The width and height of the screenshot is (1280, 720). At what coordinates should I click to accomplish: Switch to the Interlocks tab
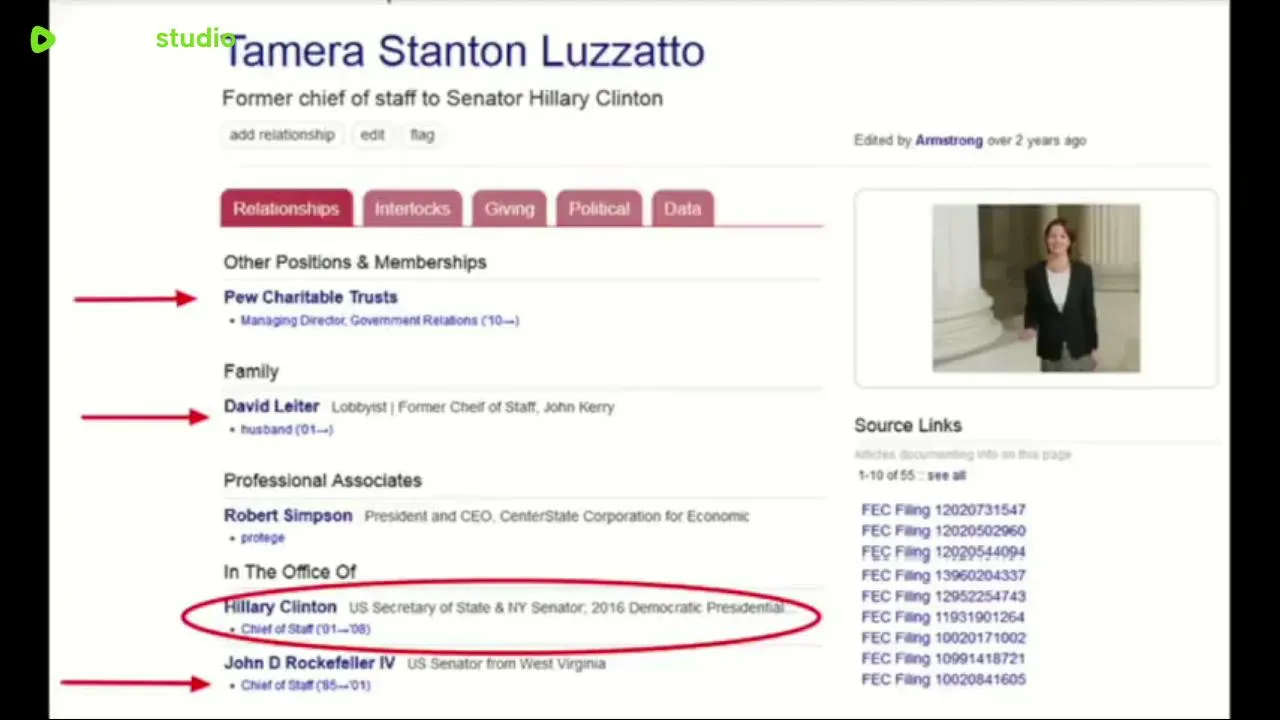pos(412,208)
